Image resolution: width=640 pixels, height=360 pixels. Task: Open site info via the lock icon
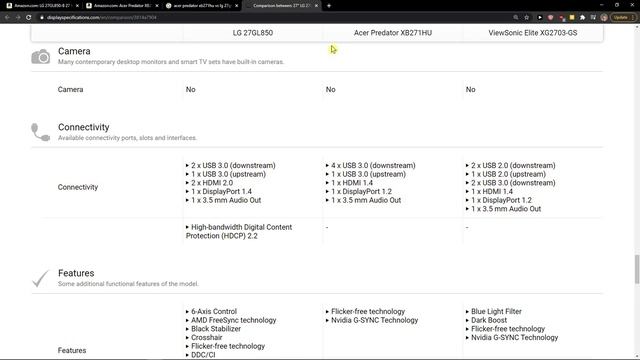42,18
